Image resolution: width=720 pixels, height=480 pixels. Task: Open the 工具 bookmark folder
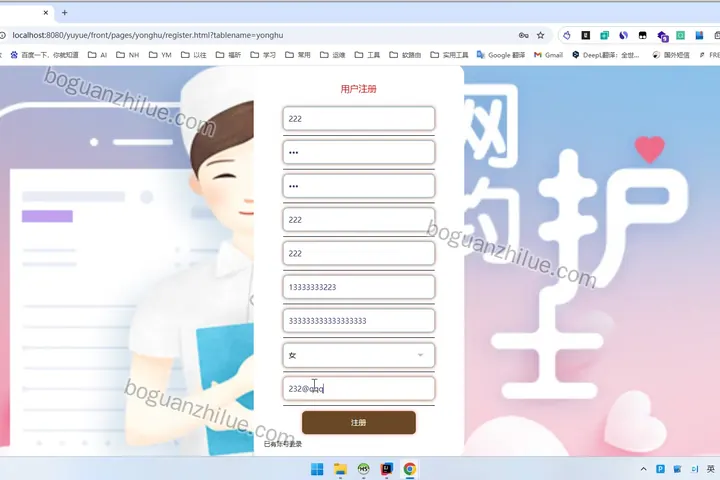[x=367, y=55]
